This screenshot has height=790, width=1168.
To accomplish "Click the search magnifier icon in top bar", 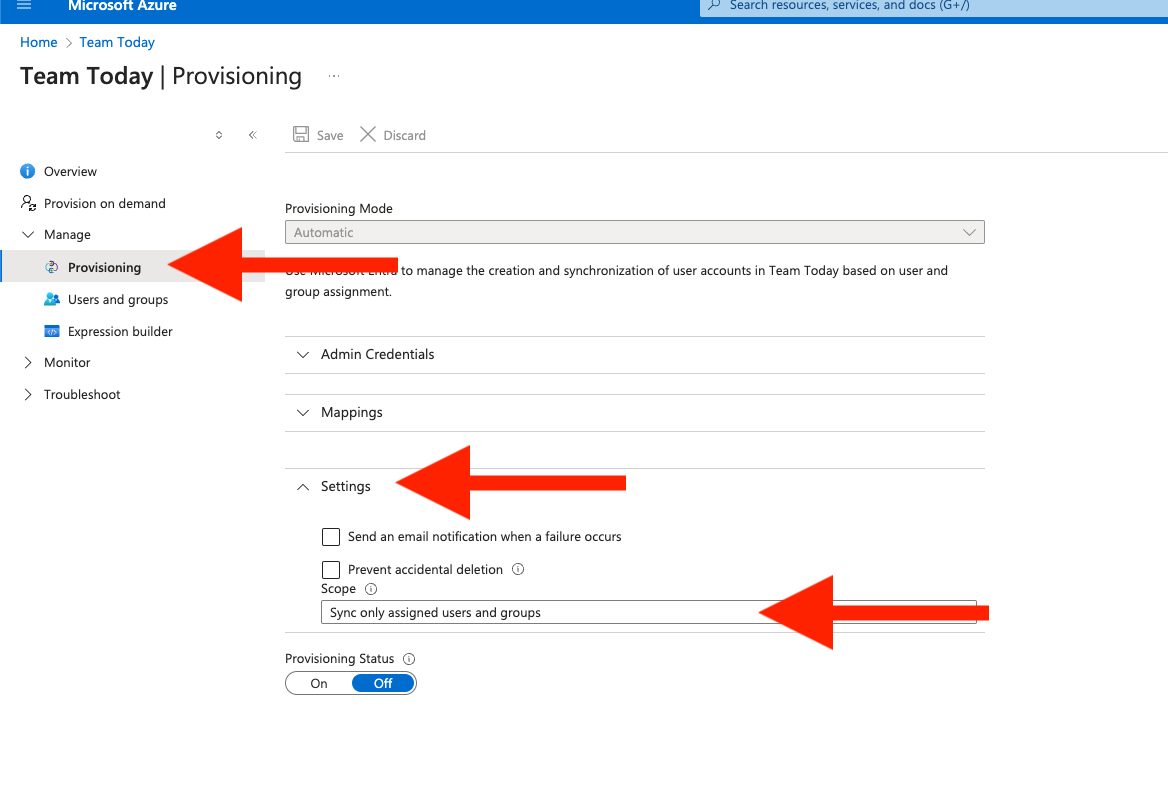I will (714, 5).
